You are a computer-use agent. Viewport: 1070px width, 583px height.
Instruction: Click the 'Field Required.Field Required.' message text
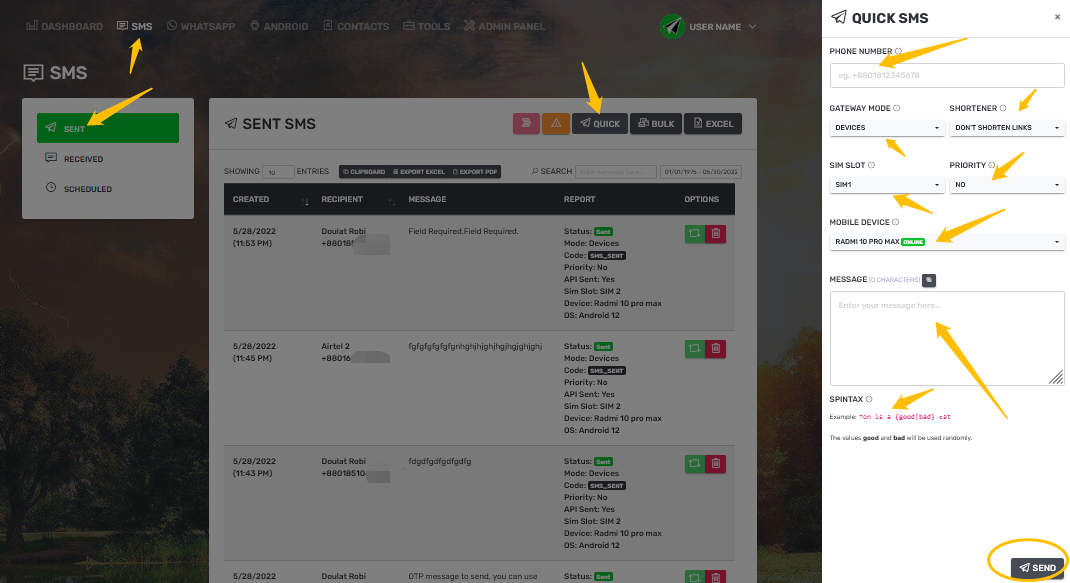pos(463,231)
